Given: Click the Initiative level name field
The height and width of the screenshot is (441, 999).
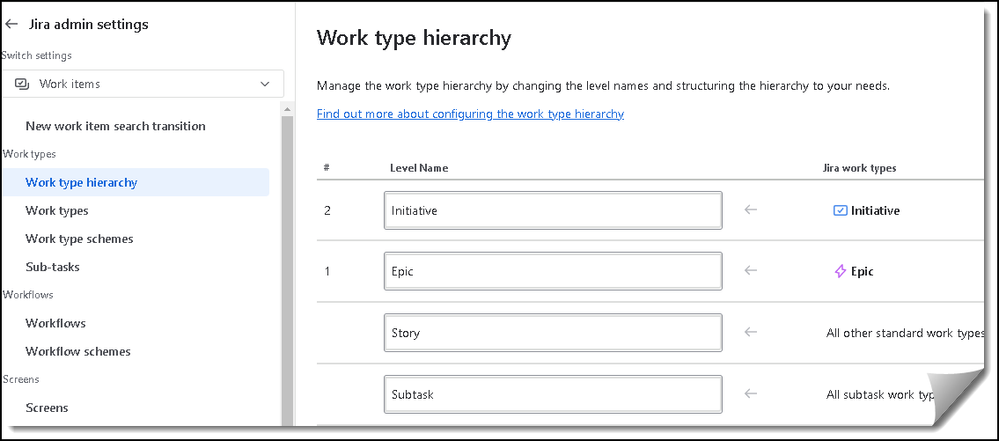Looking at the screenshot, I should point(553,210).
